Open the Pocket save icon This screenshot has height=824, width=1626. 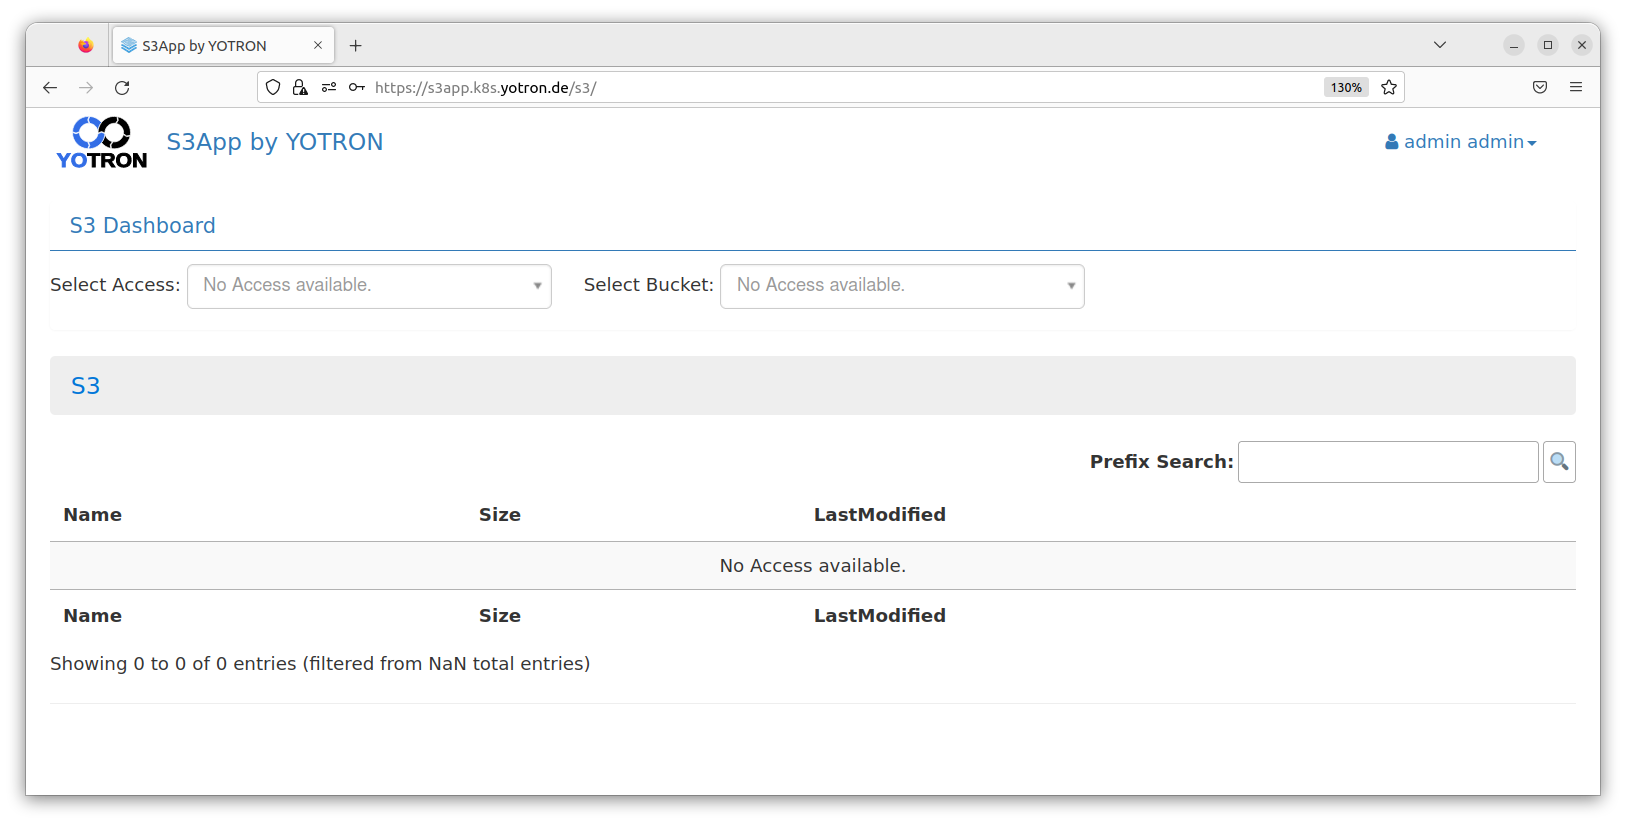[1540, 88]
